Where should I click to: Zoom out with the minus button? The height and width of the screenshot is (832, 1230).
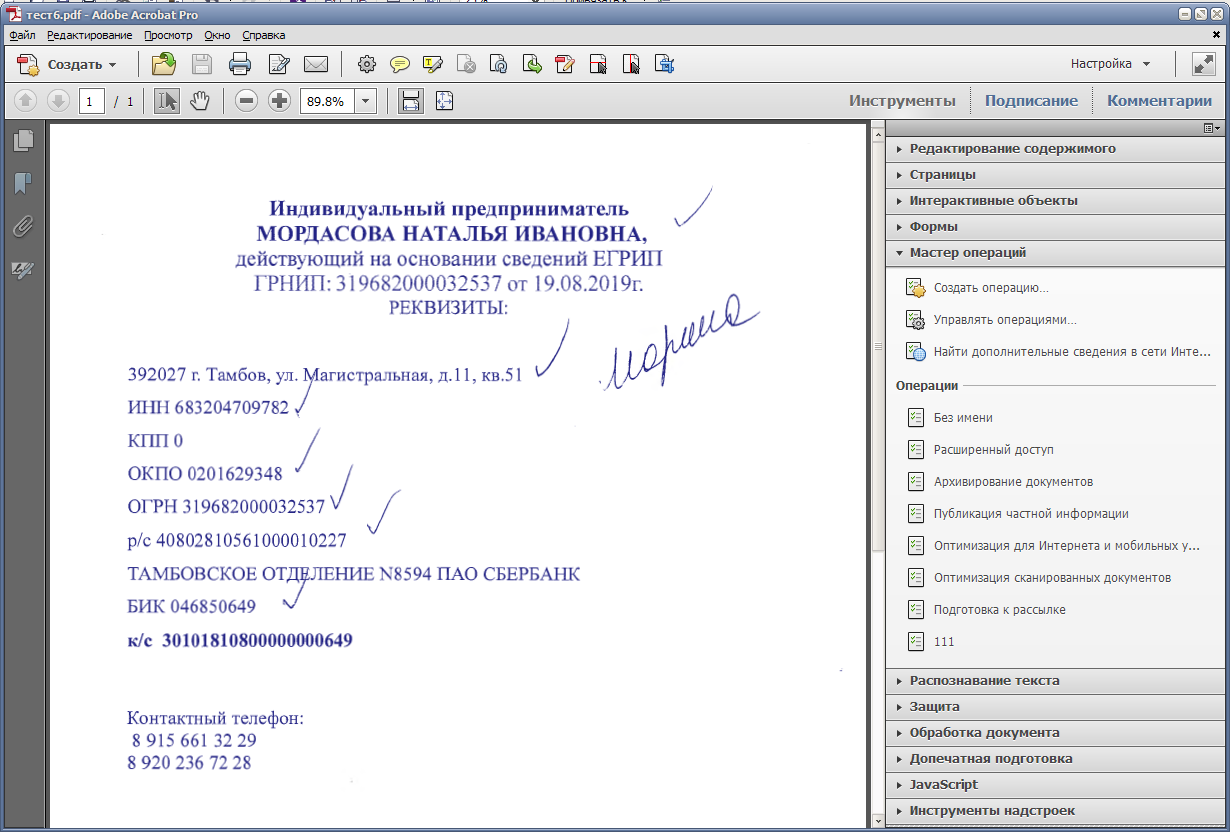247,101
